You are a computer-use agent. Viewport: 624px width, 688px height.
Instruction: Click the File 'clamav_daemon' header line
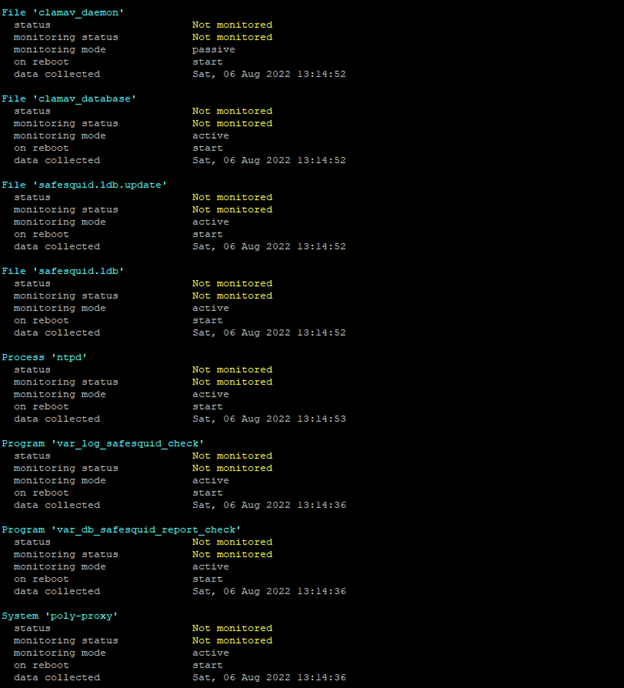coord(63,12)
